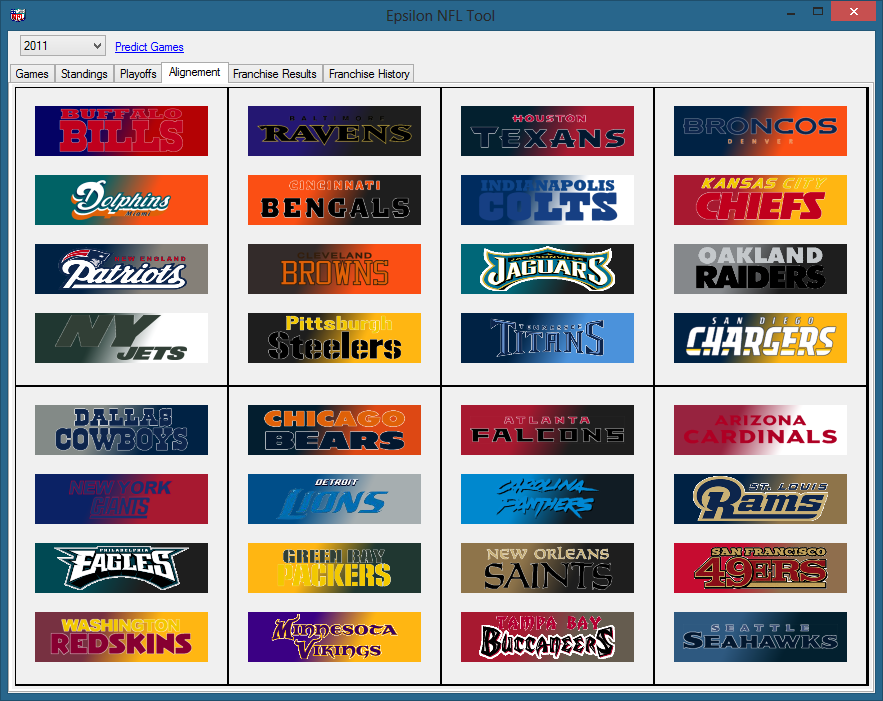
Task: Follow the Predict Games link
Action: (149, 47)
